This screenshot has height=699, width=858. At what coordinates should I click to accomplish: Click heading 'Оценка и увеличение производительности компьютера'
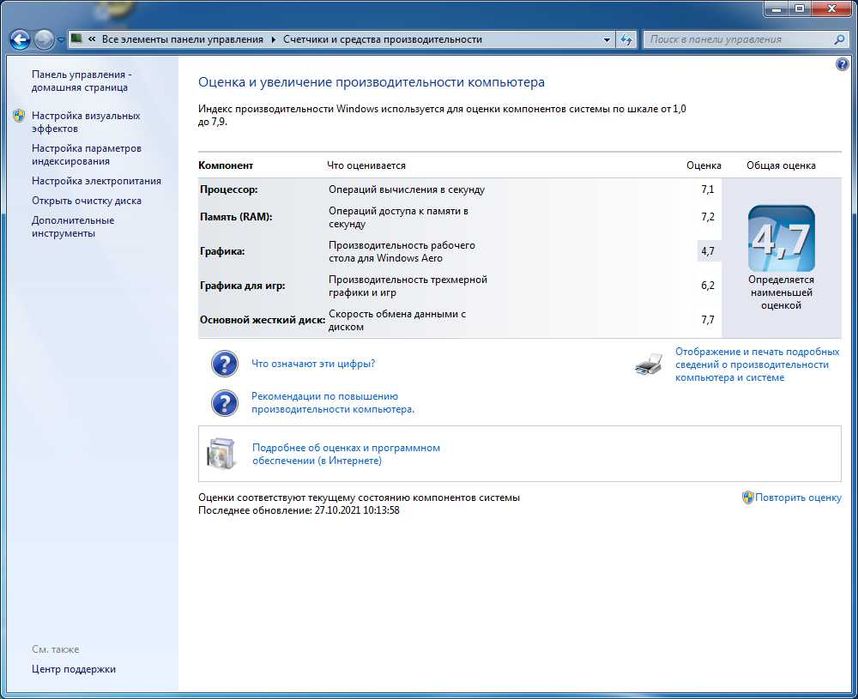point(371,82)
